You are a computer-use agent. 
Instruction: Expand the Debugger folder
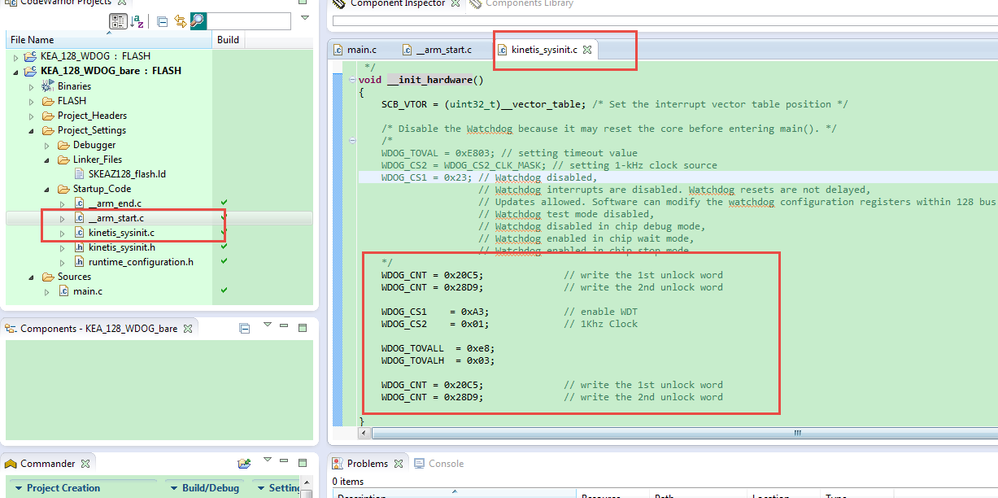tap(47, 145)
